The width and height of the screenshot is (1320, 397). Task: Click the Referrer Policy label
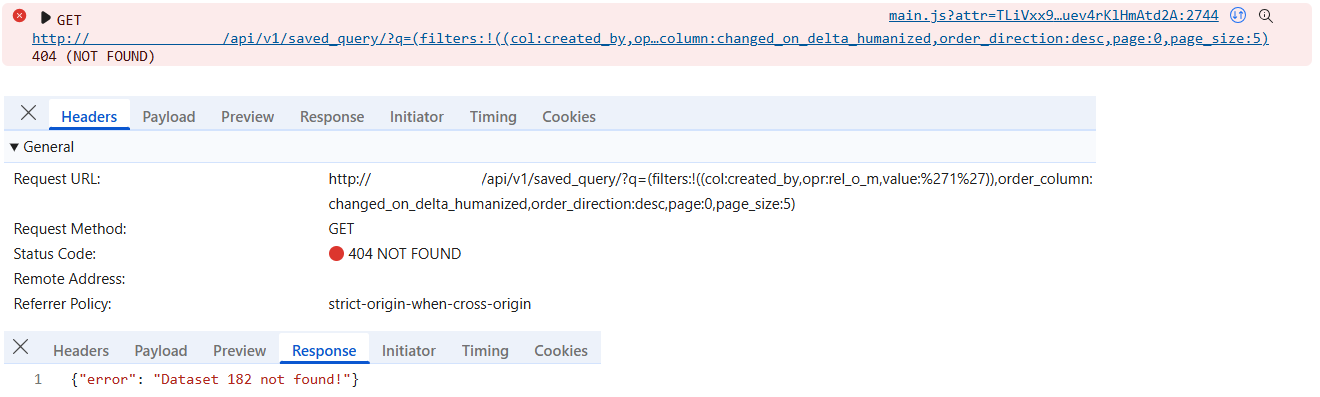(62, 303)
